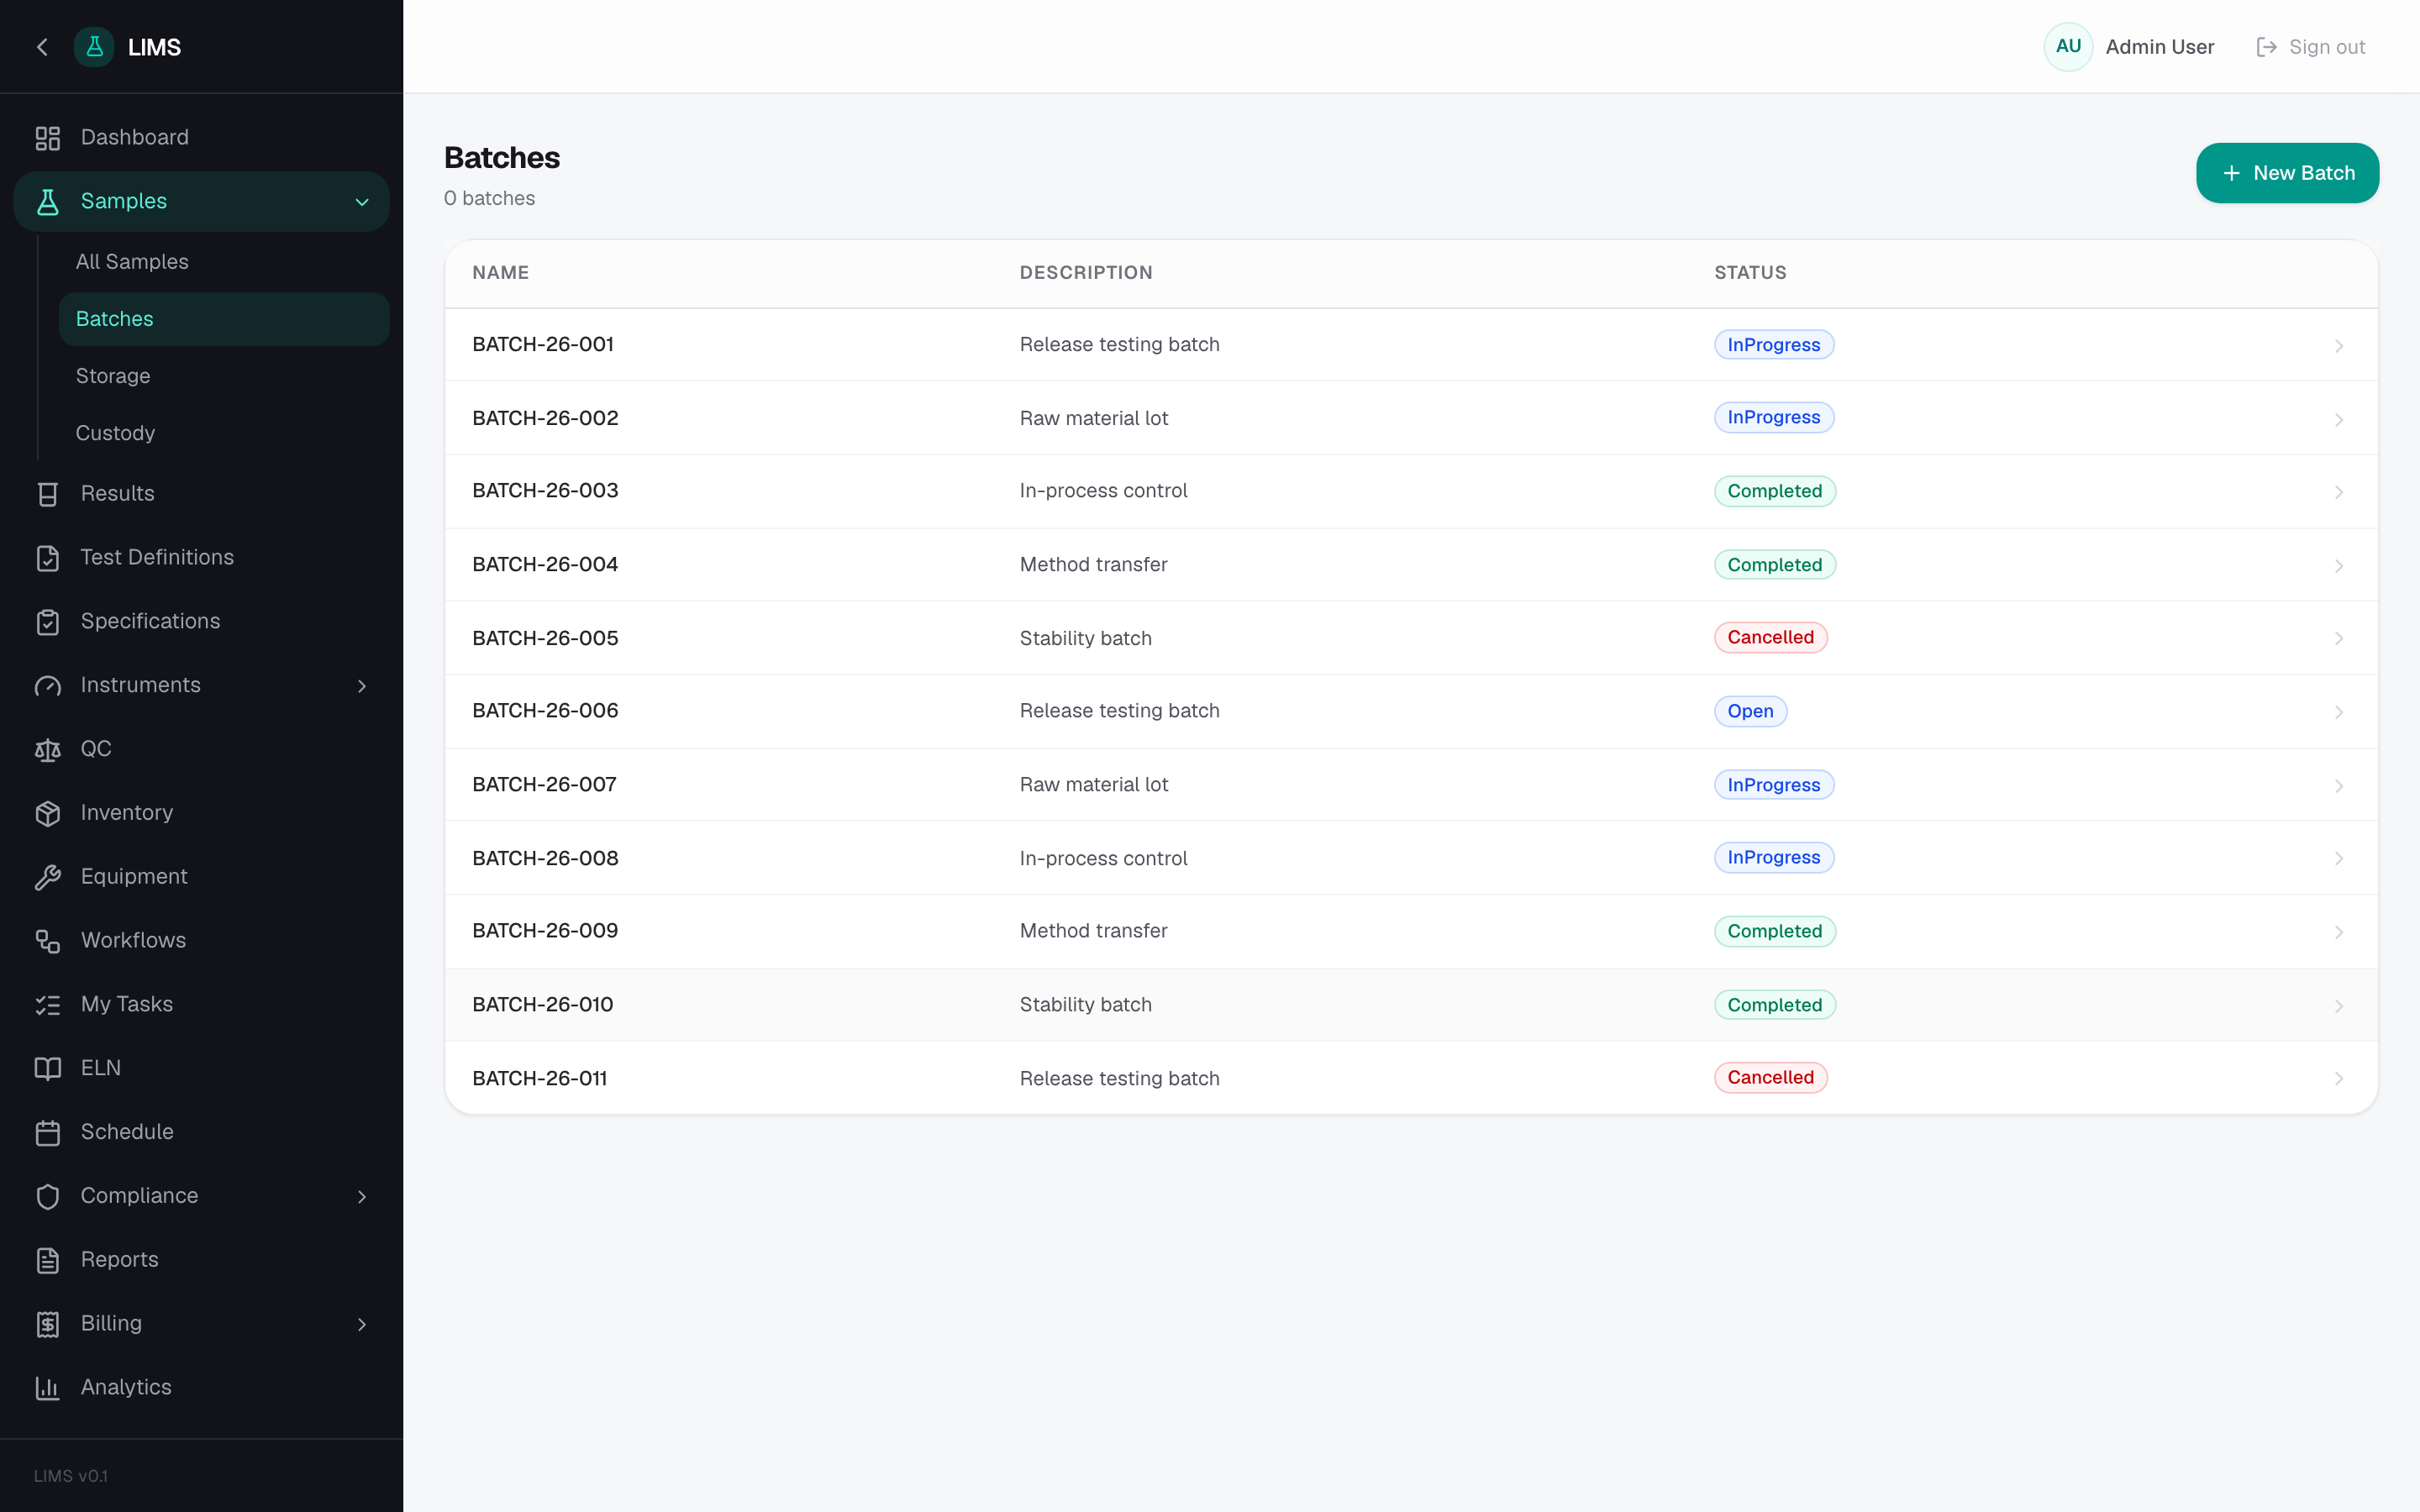The width and height of the screenshot is (2420, 1512).
Task: Click the Samples flask icon
Action: click(x=48, y=202)
